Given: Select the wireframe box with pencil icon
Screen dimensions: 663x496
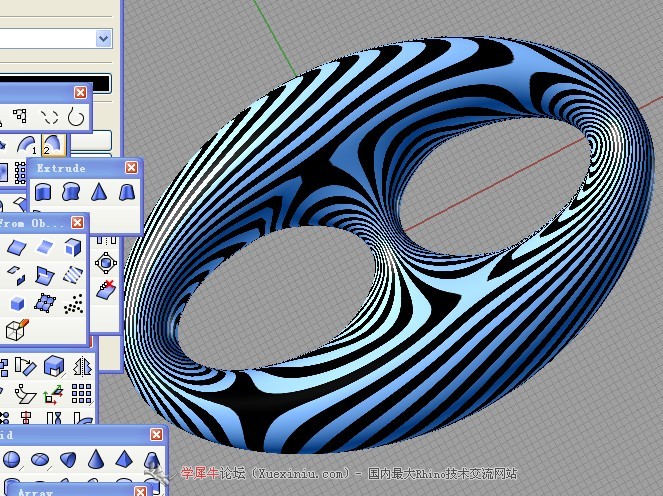Looking at the screenshot, I should click(x=17, y=330).
